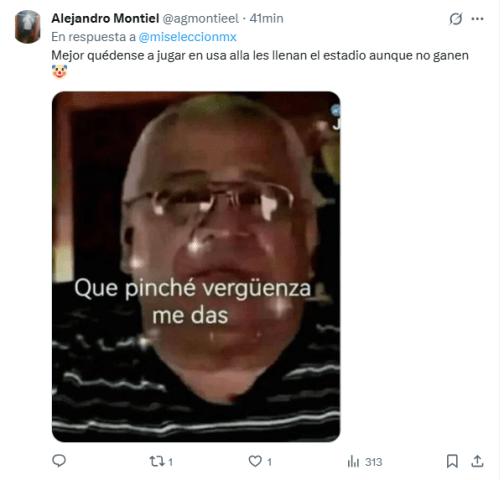Click the reply speech bubble icon

click(x=59, y=461)
